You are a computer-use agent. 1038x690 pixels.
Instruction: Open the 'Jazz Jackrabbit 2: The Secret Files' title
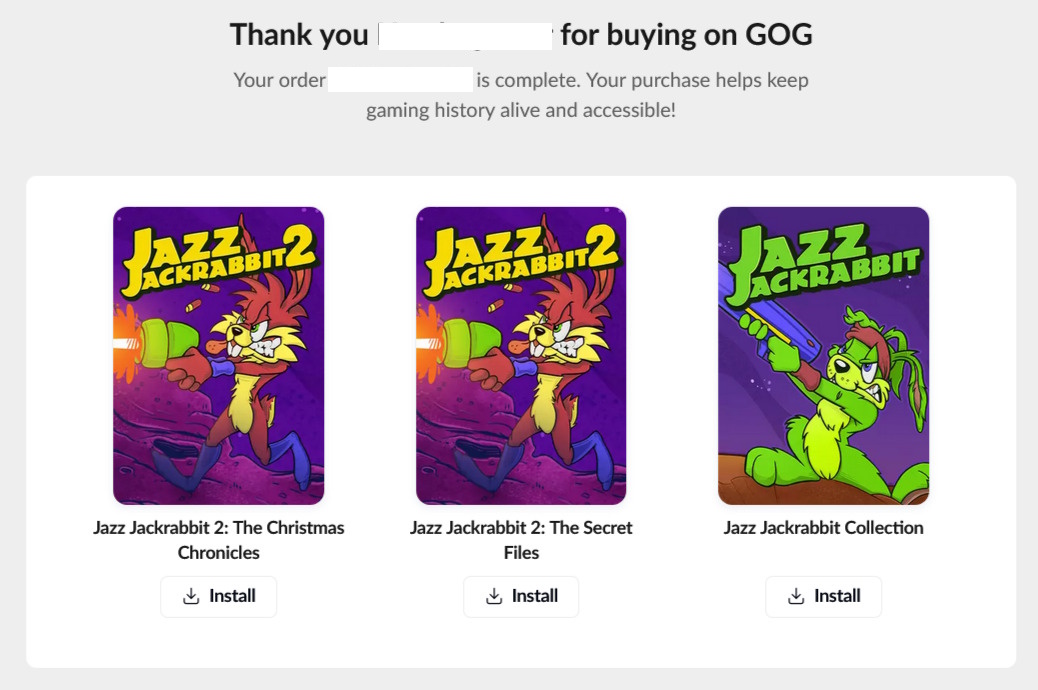pos(521,540)
